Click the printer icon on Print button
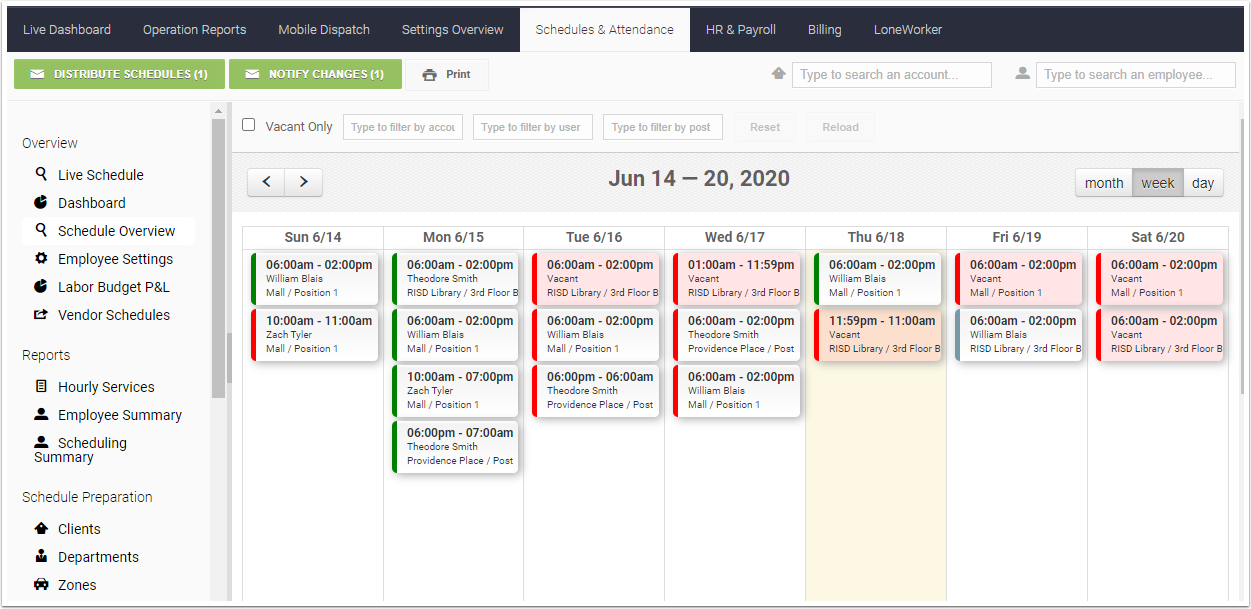1251x609 pixels. 430,75
